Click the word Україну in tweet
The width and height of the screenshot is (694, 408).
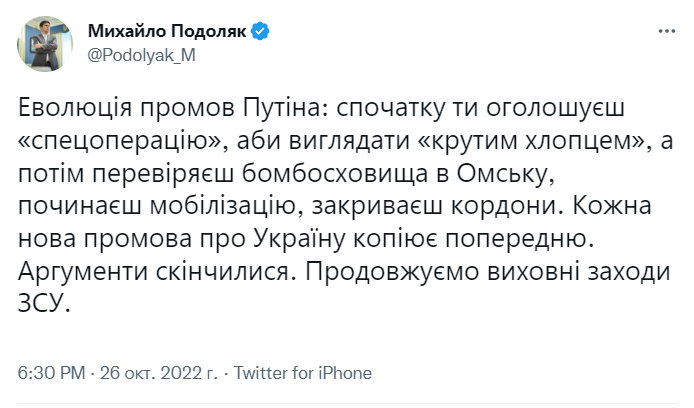tap(300, 239)
